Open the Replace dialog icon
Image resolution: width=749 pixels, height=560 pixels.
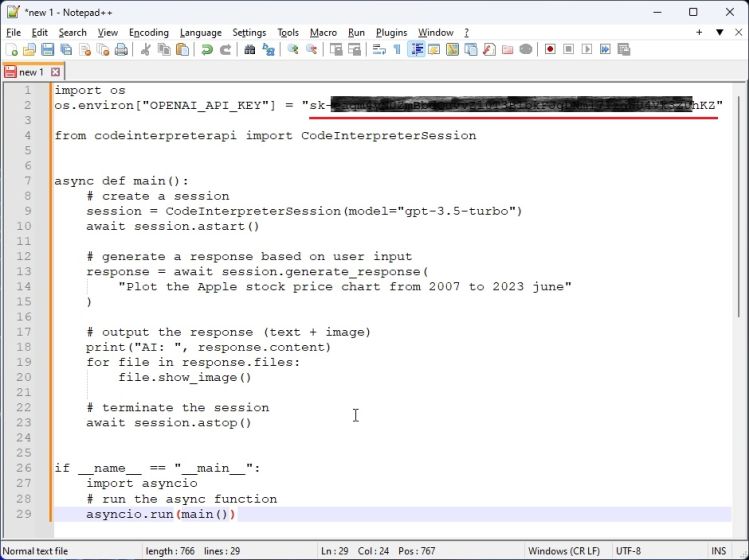(268, 50)
